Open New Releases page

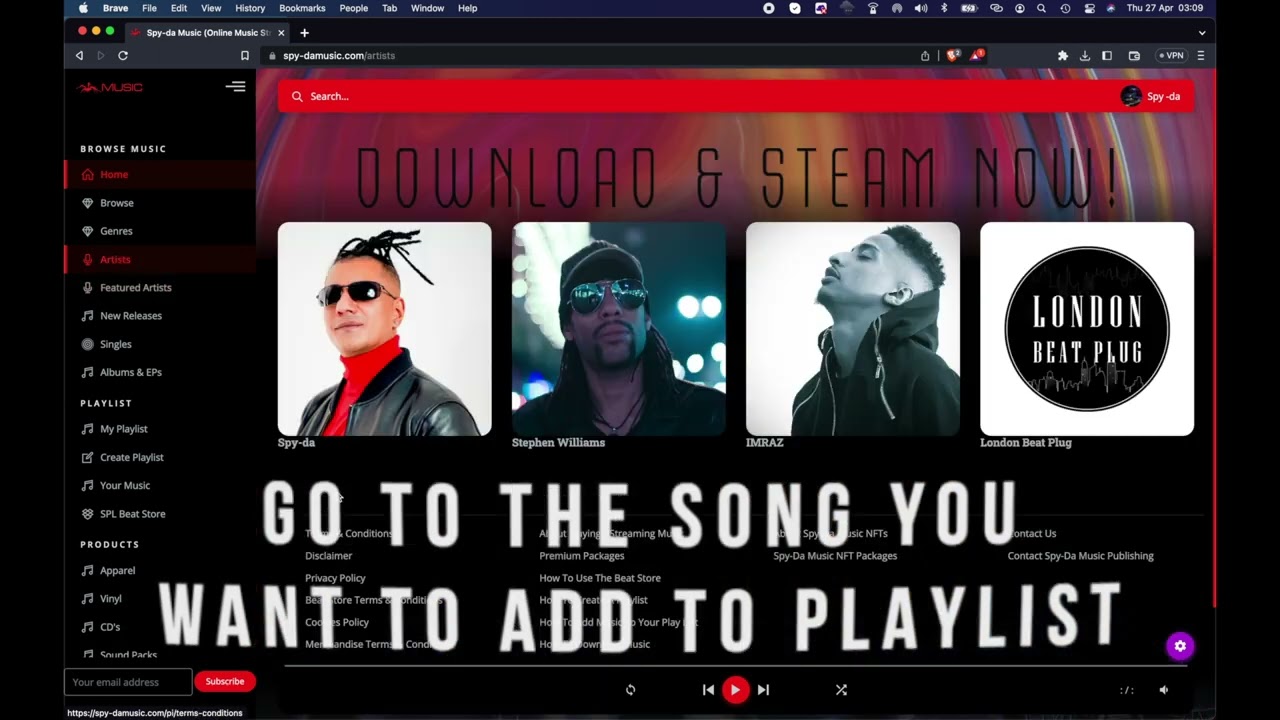coord(131,316)
